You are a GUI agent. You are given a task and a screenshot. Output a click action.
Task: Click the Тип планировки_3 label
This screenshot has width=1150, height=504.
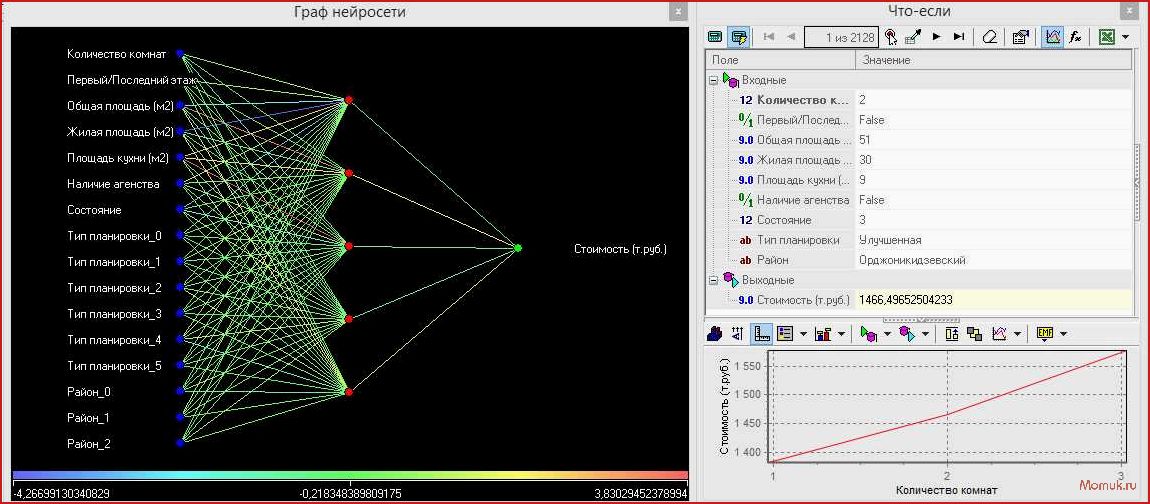click(114, 314)
